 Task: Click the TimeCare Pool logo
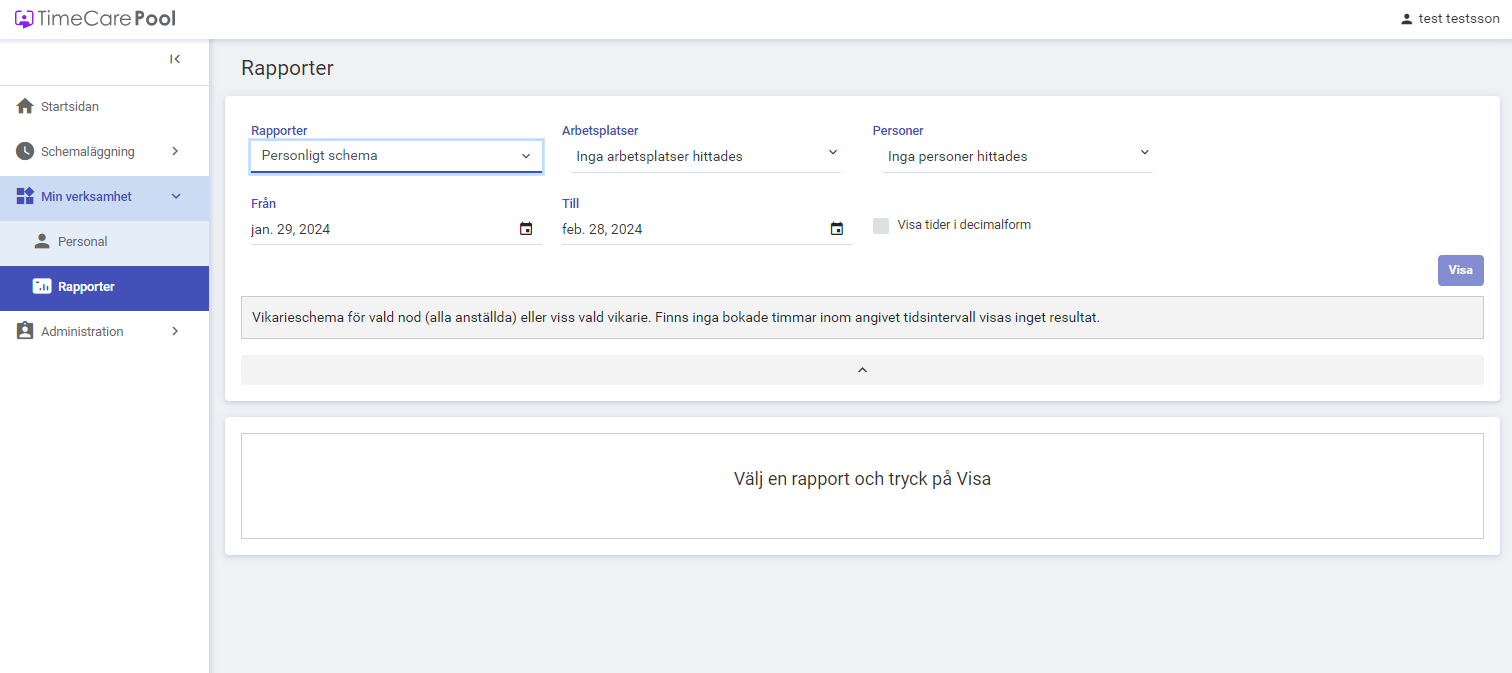[x=95, y=19]
